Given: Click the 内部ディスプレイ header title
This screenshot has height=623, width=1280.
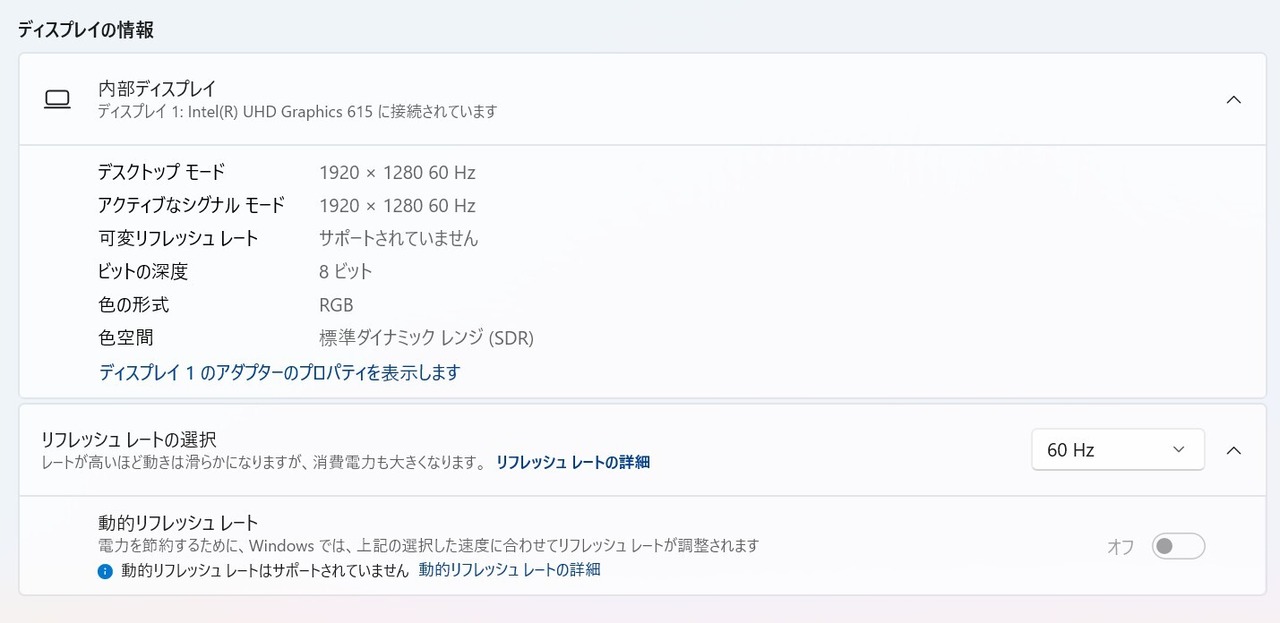Looking at the screenshot, I should [157, 88].
